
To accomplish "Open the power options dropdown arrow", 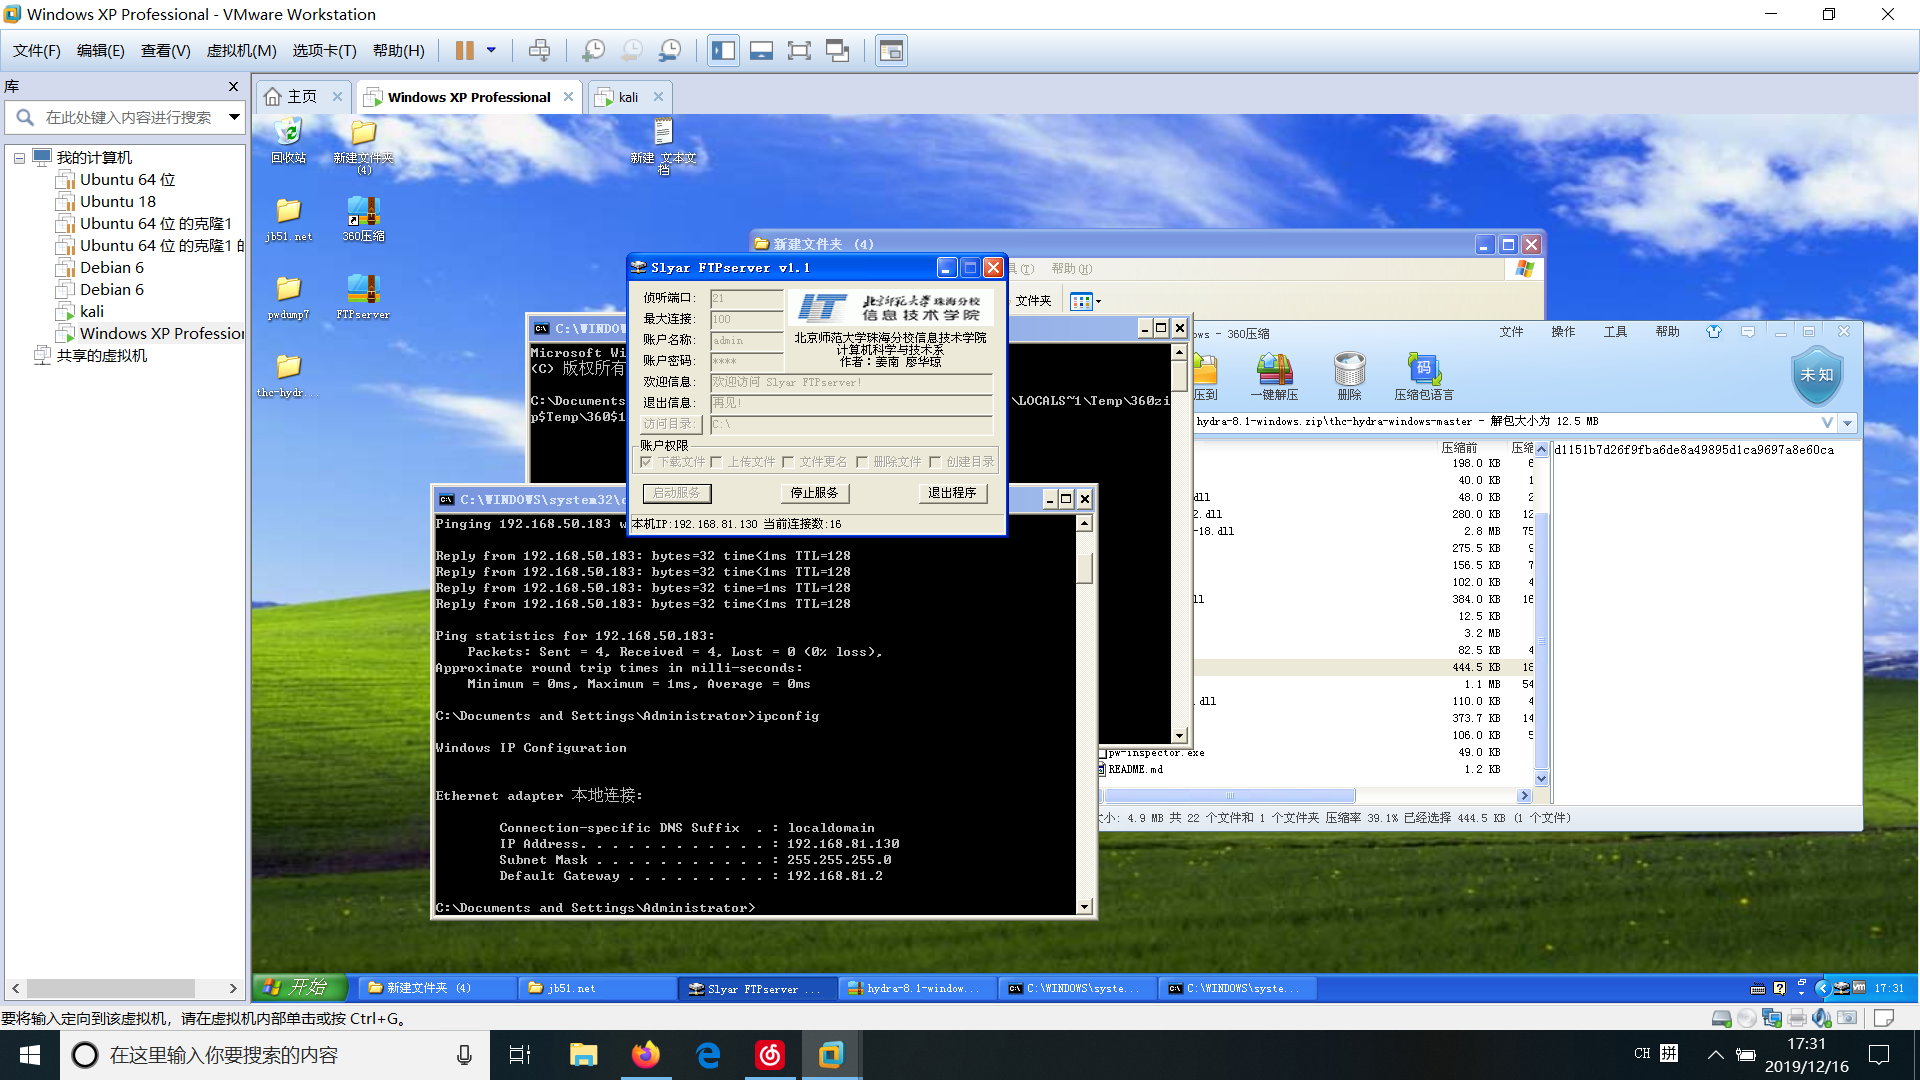I will tap(491, 50).
